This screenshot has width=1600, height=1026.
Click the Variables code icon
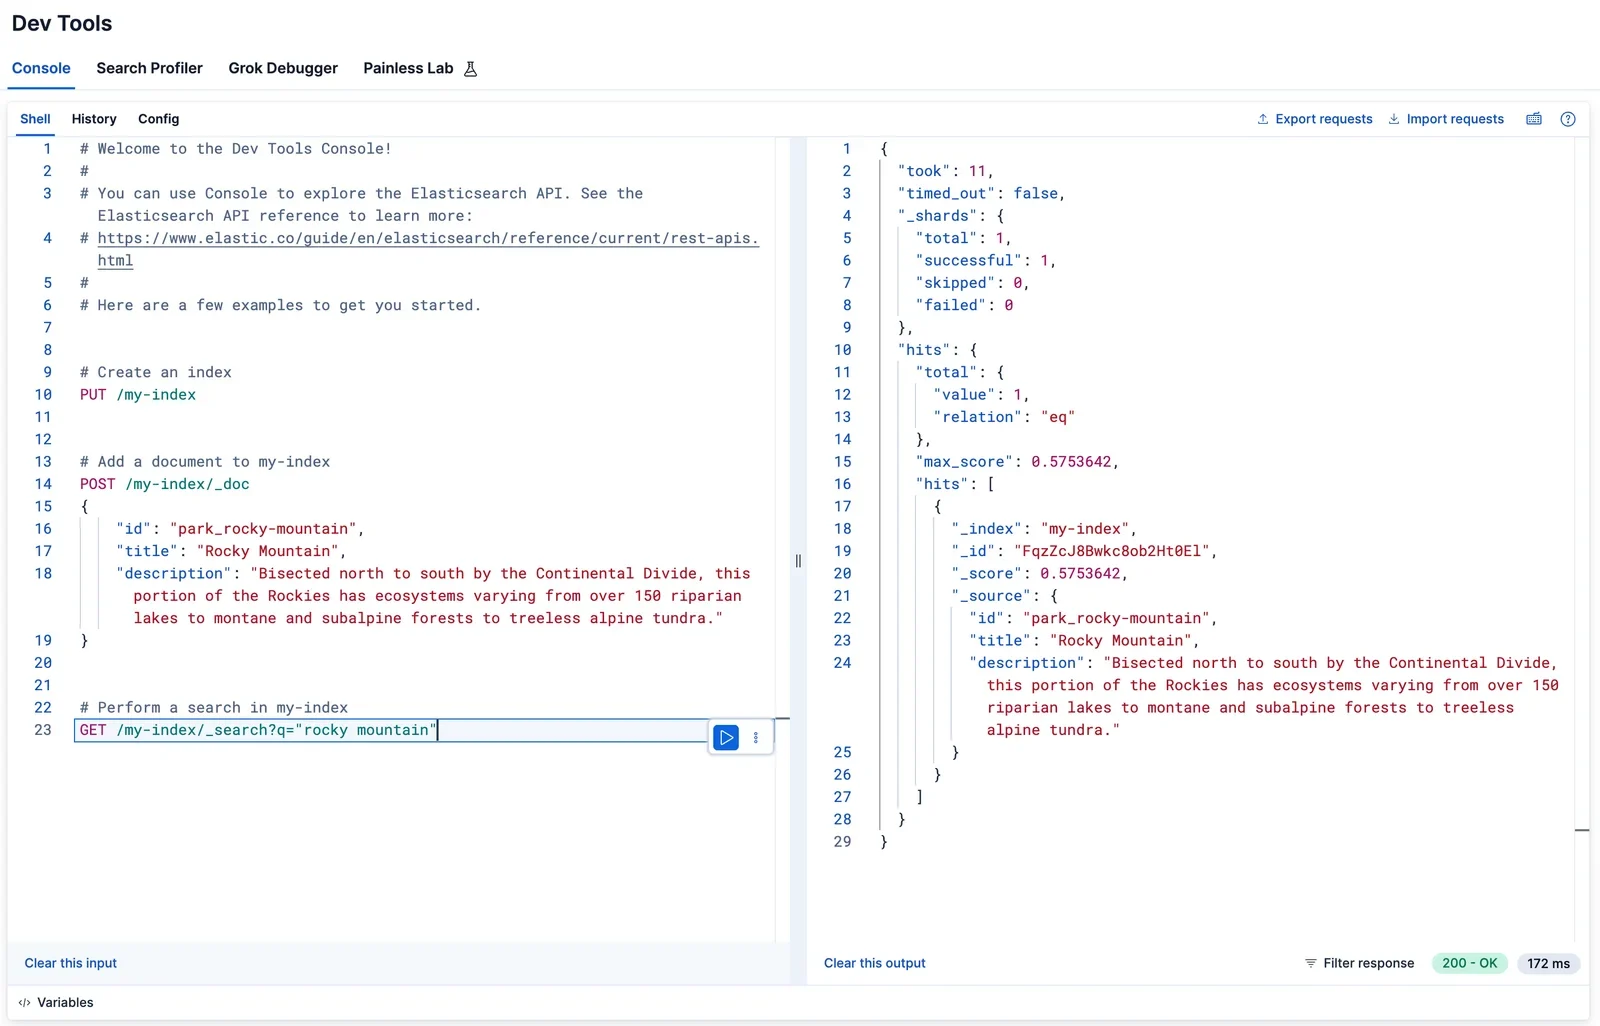point(24,1002)
